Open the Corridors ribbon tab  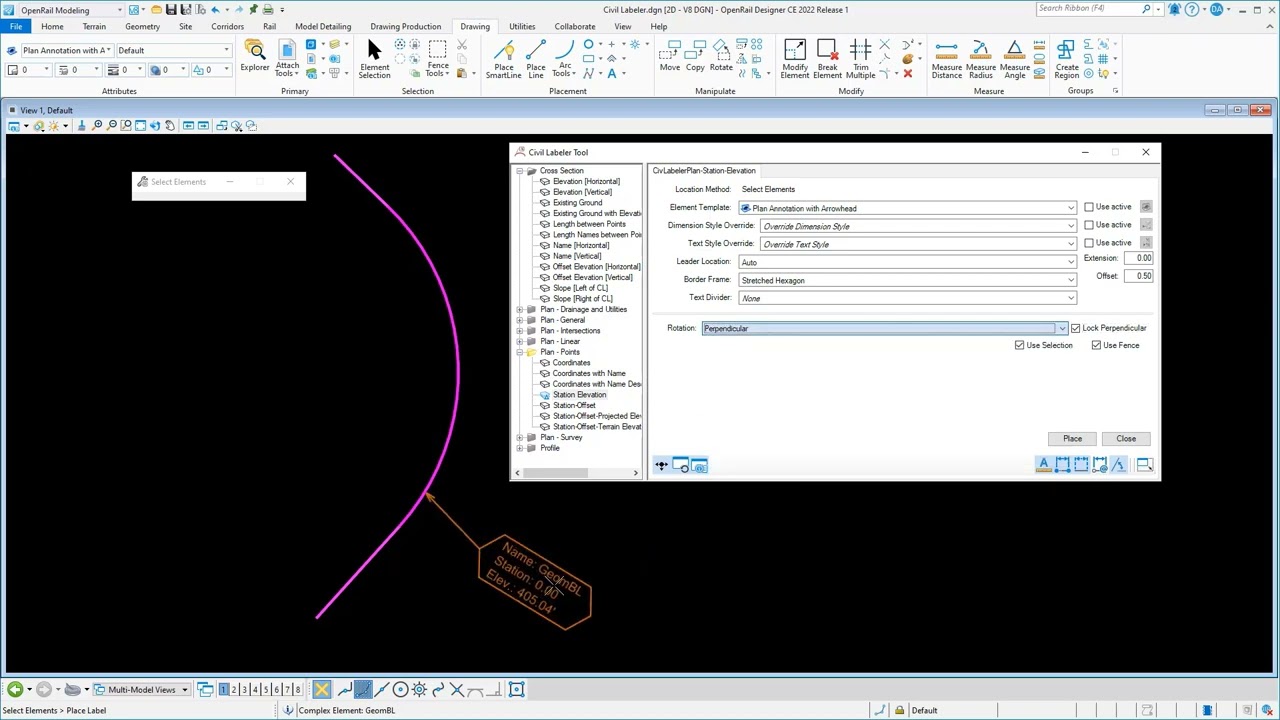click(227, 26)
